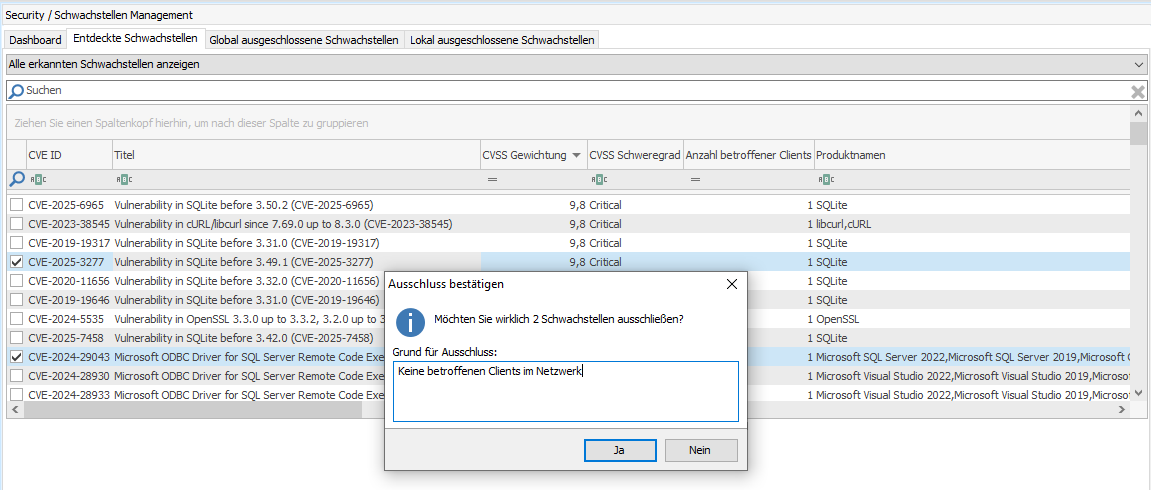Viewport: 1151px width, 490px height.
Task: Select the Entdeckte Schwachstellen tab
Action: [135, 39]
